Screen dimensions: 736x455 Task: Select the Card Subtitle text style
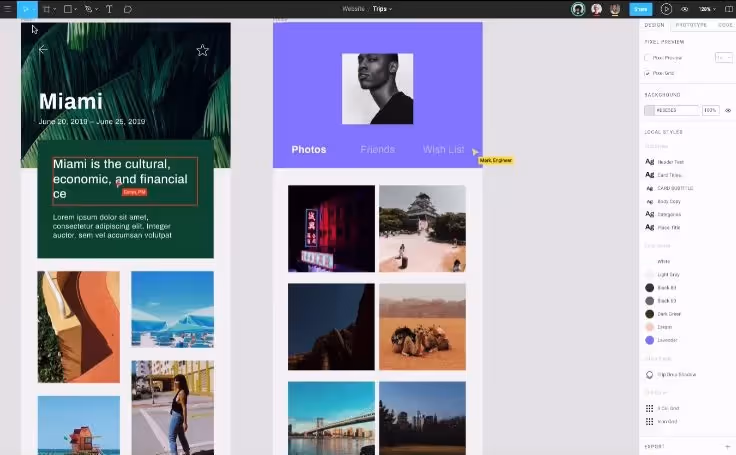pyautogui.click(x=669, y=188)
